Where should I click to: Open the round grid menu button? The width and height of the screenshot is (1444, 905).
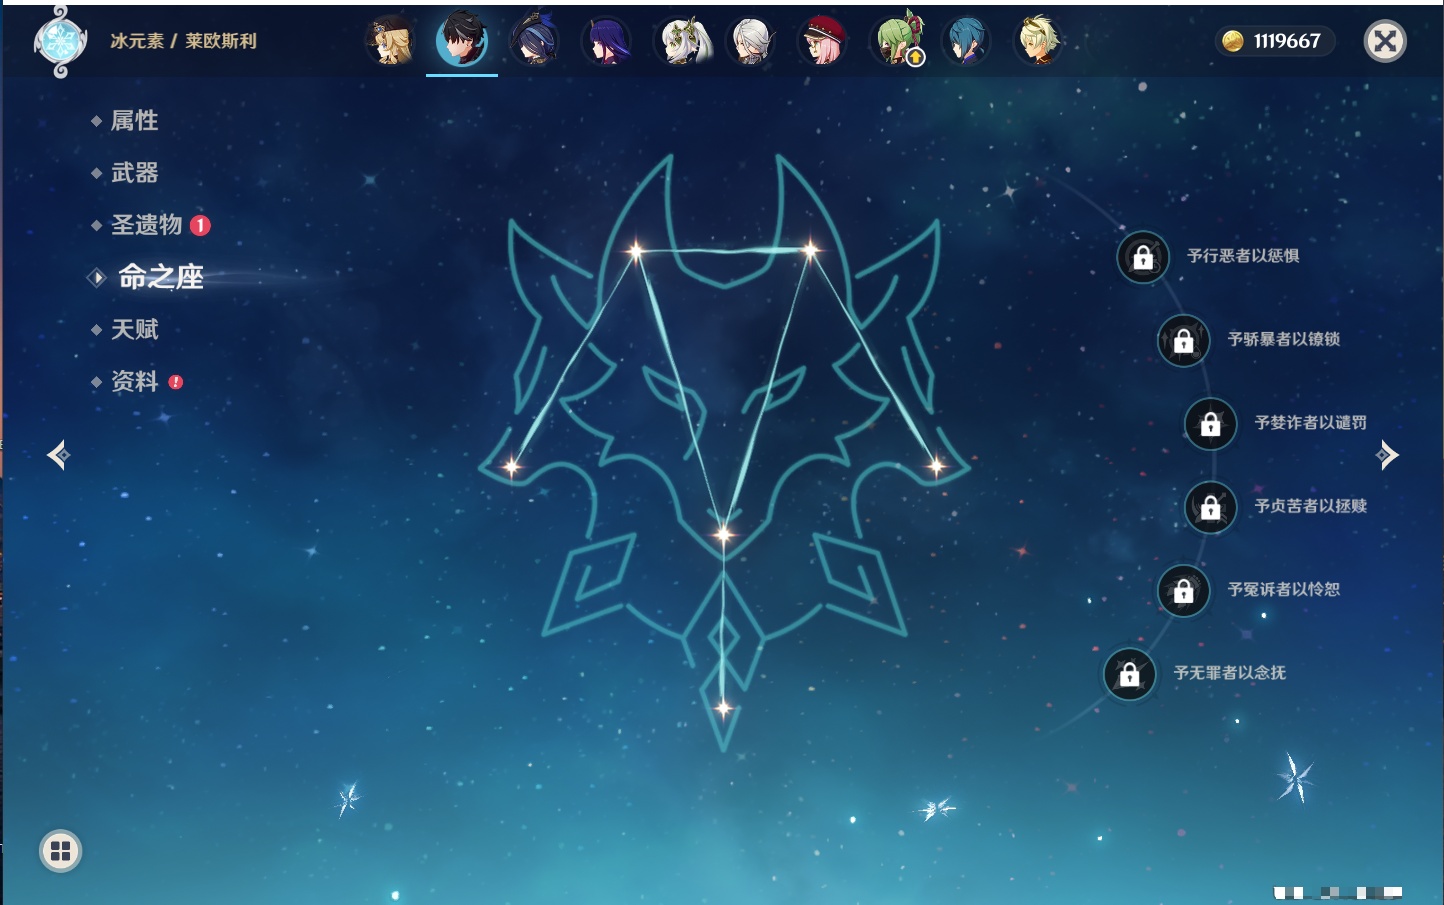[x=60, y=851]
